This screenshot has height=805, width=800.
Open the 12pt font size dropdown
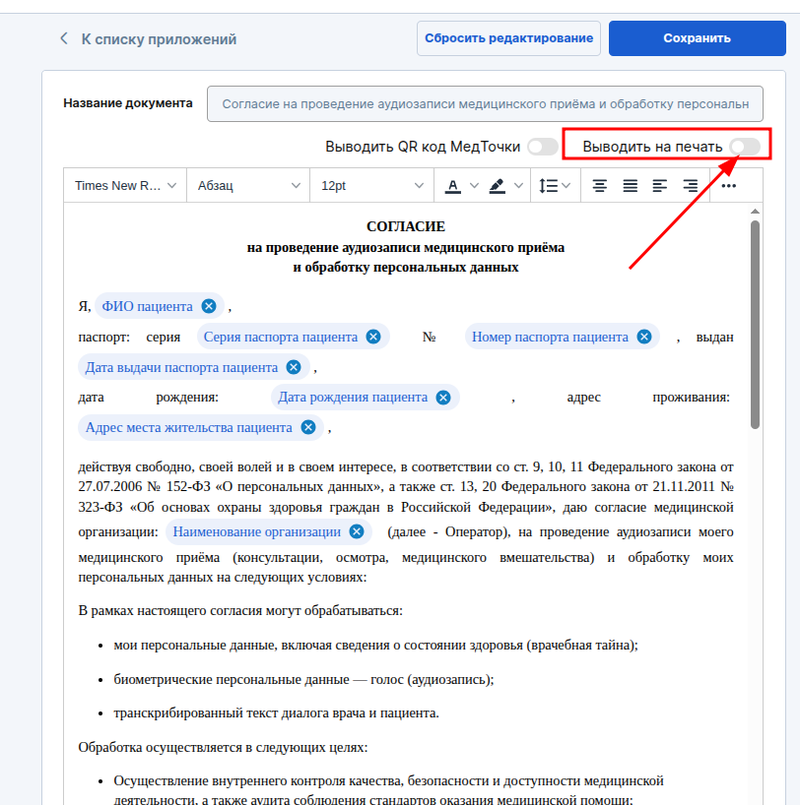pyautogui.click(x=372, y=186)
